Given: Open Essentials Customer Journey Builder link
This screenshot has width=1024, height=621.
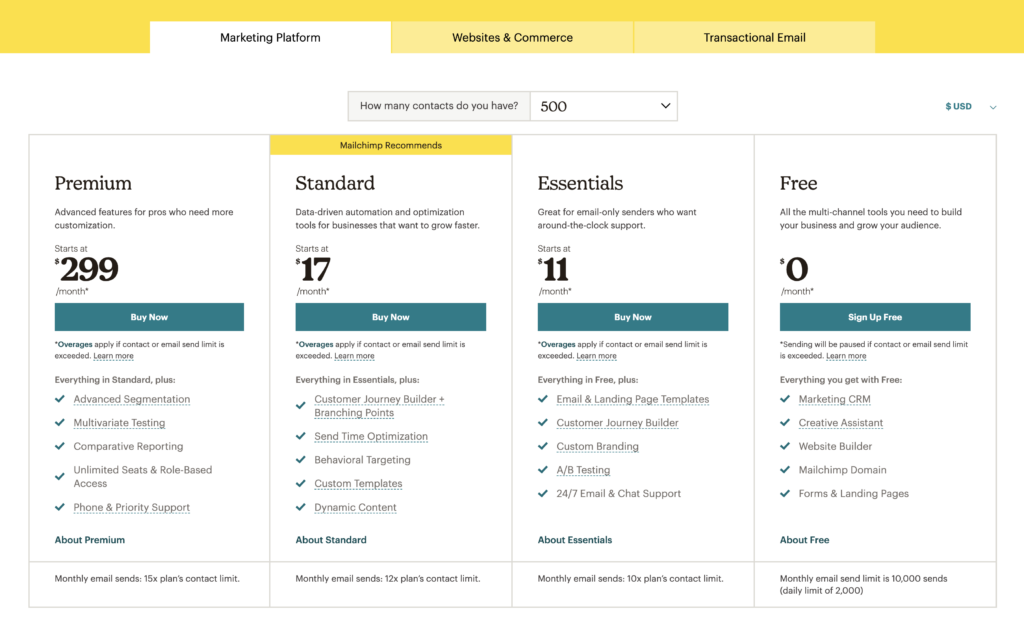Looking at the screenshot, I should 617,422.
